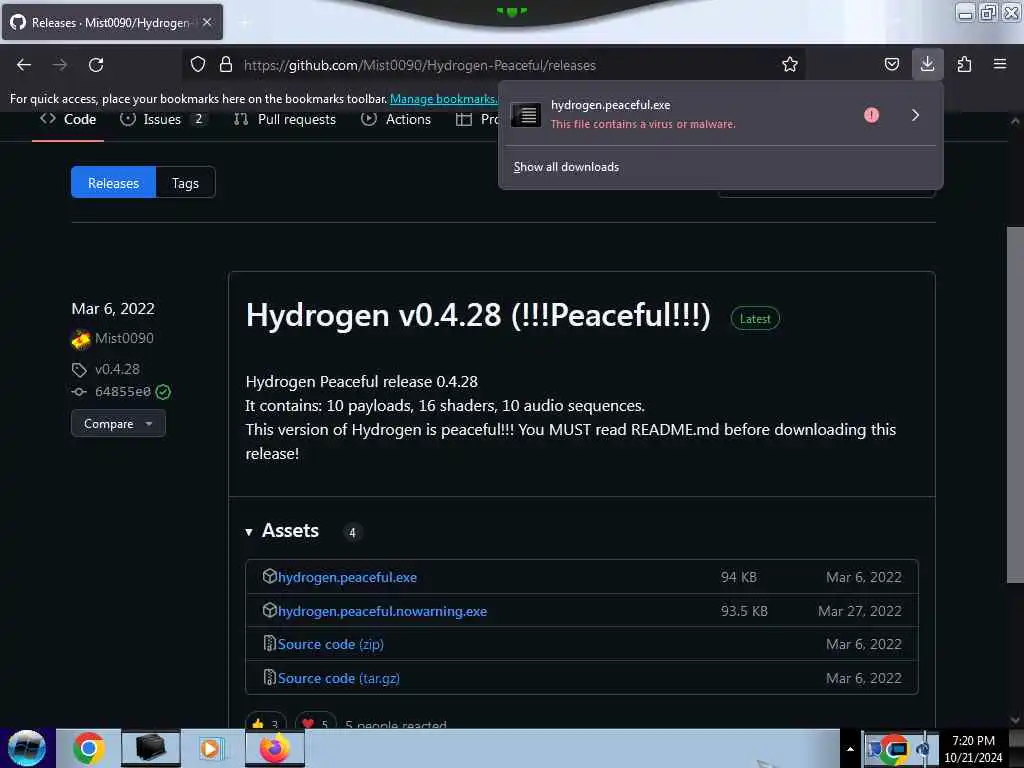1024x768 pixels.
Task: Click the package icon beside hydrogen.peaceful.nowarning.exe
Action: point(270,610)
